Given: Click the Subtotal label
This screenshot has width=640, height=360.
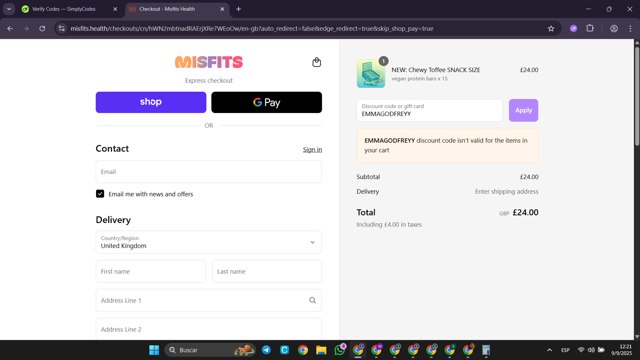Looking at the screenshot, I should 368,177.
